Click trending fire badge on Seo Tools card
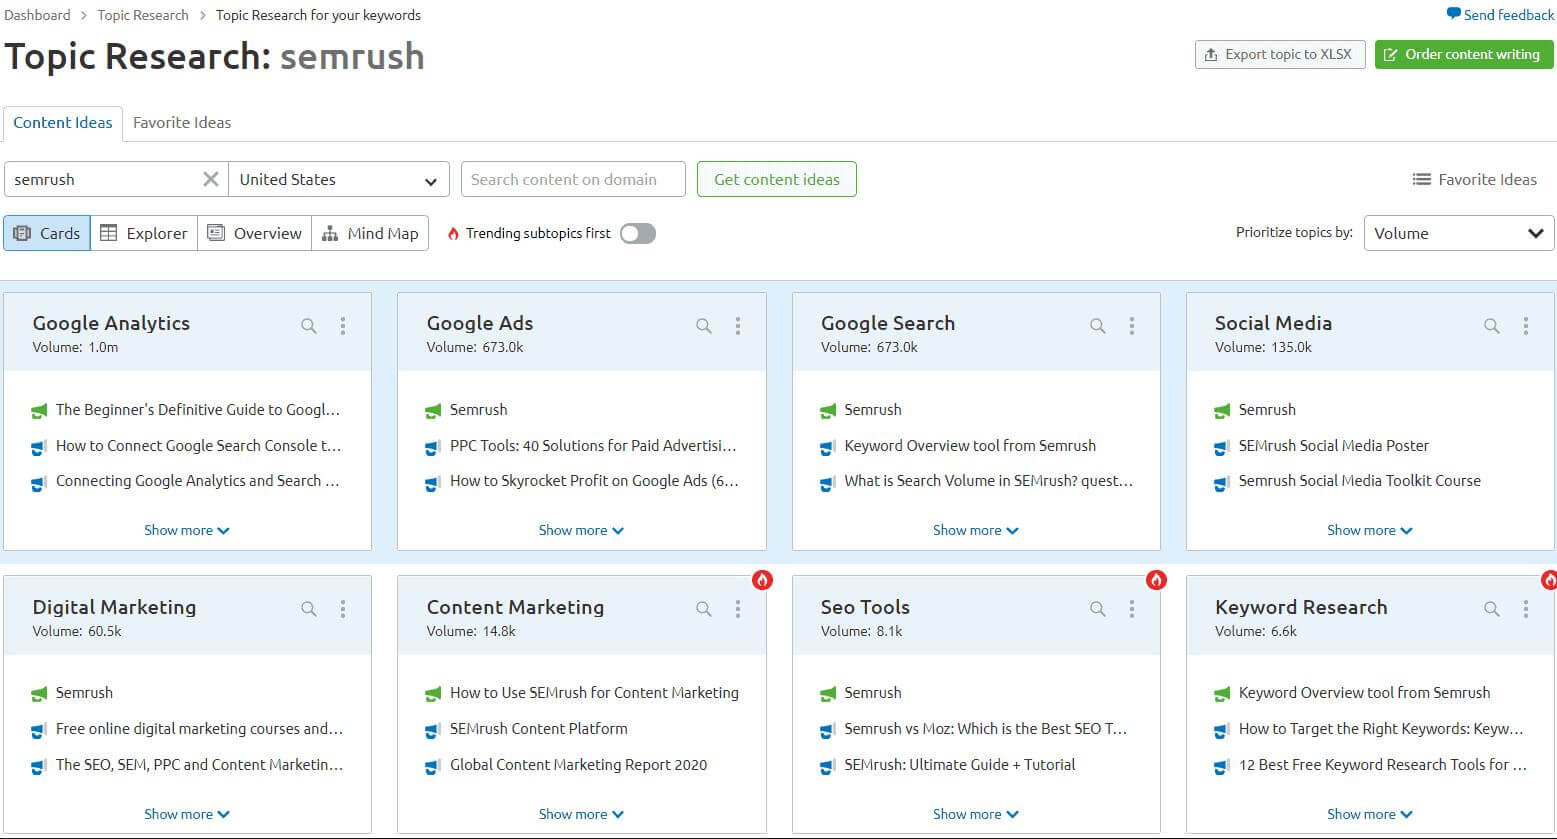 1156,579
